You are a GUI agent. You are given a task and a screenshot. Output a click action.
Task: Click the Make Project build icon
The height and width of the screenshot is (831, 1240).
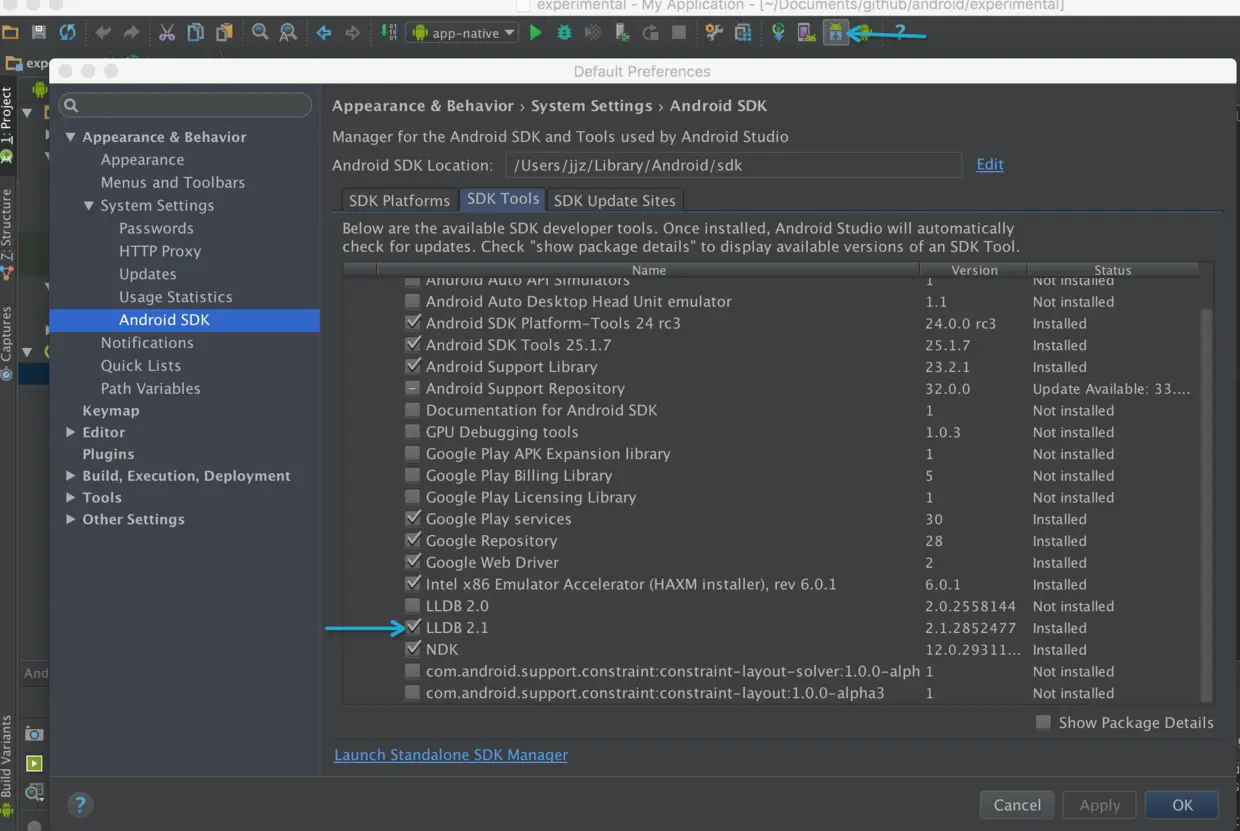point(388,33)
